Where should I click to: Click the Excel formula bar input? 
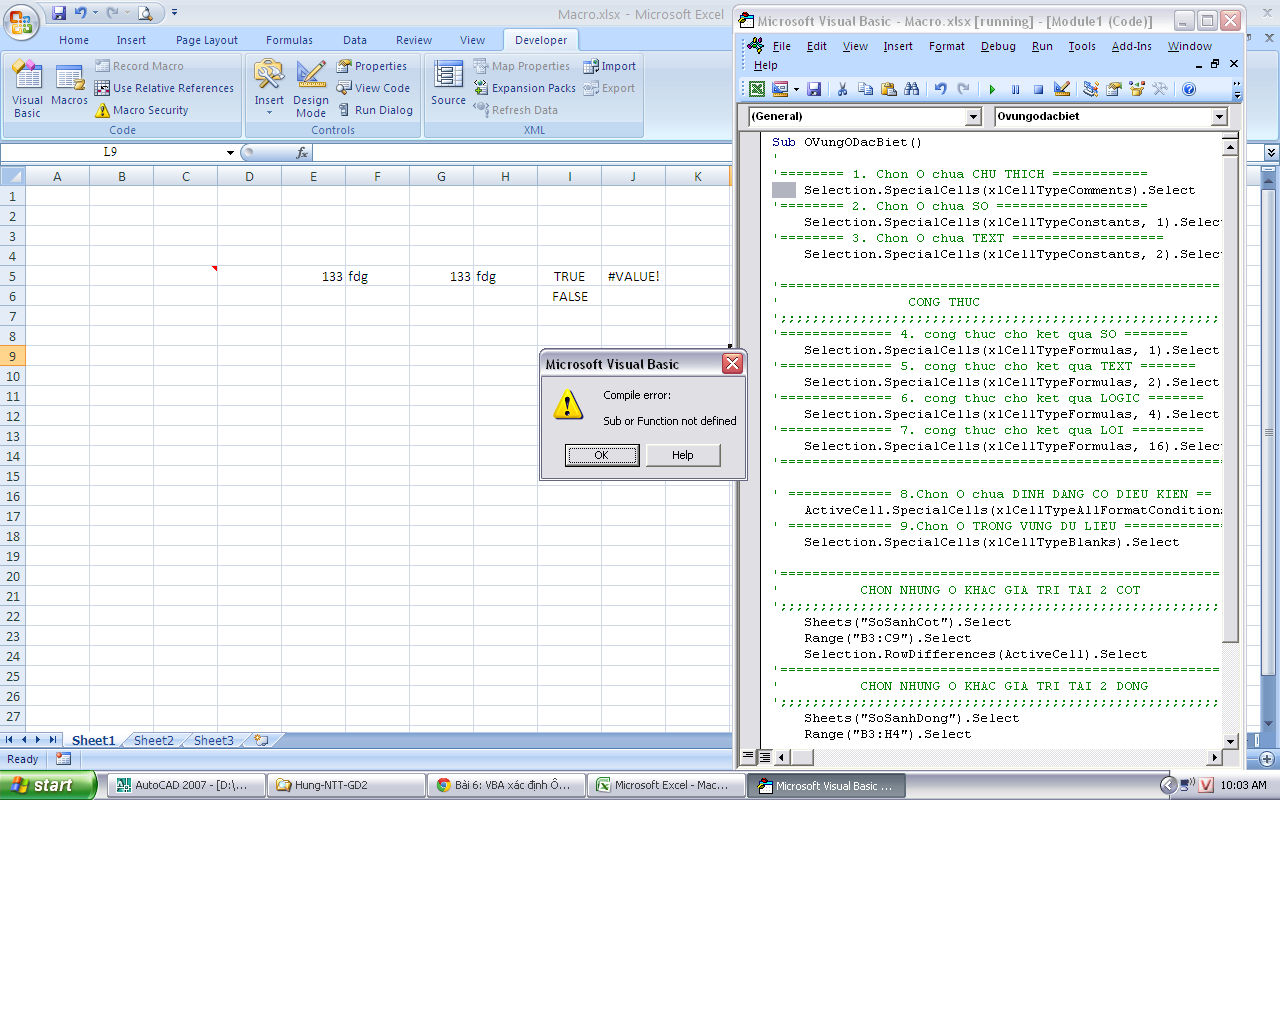pos(522,152)
